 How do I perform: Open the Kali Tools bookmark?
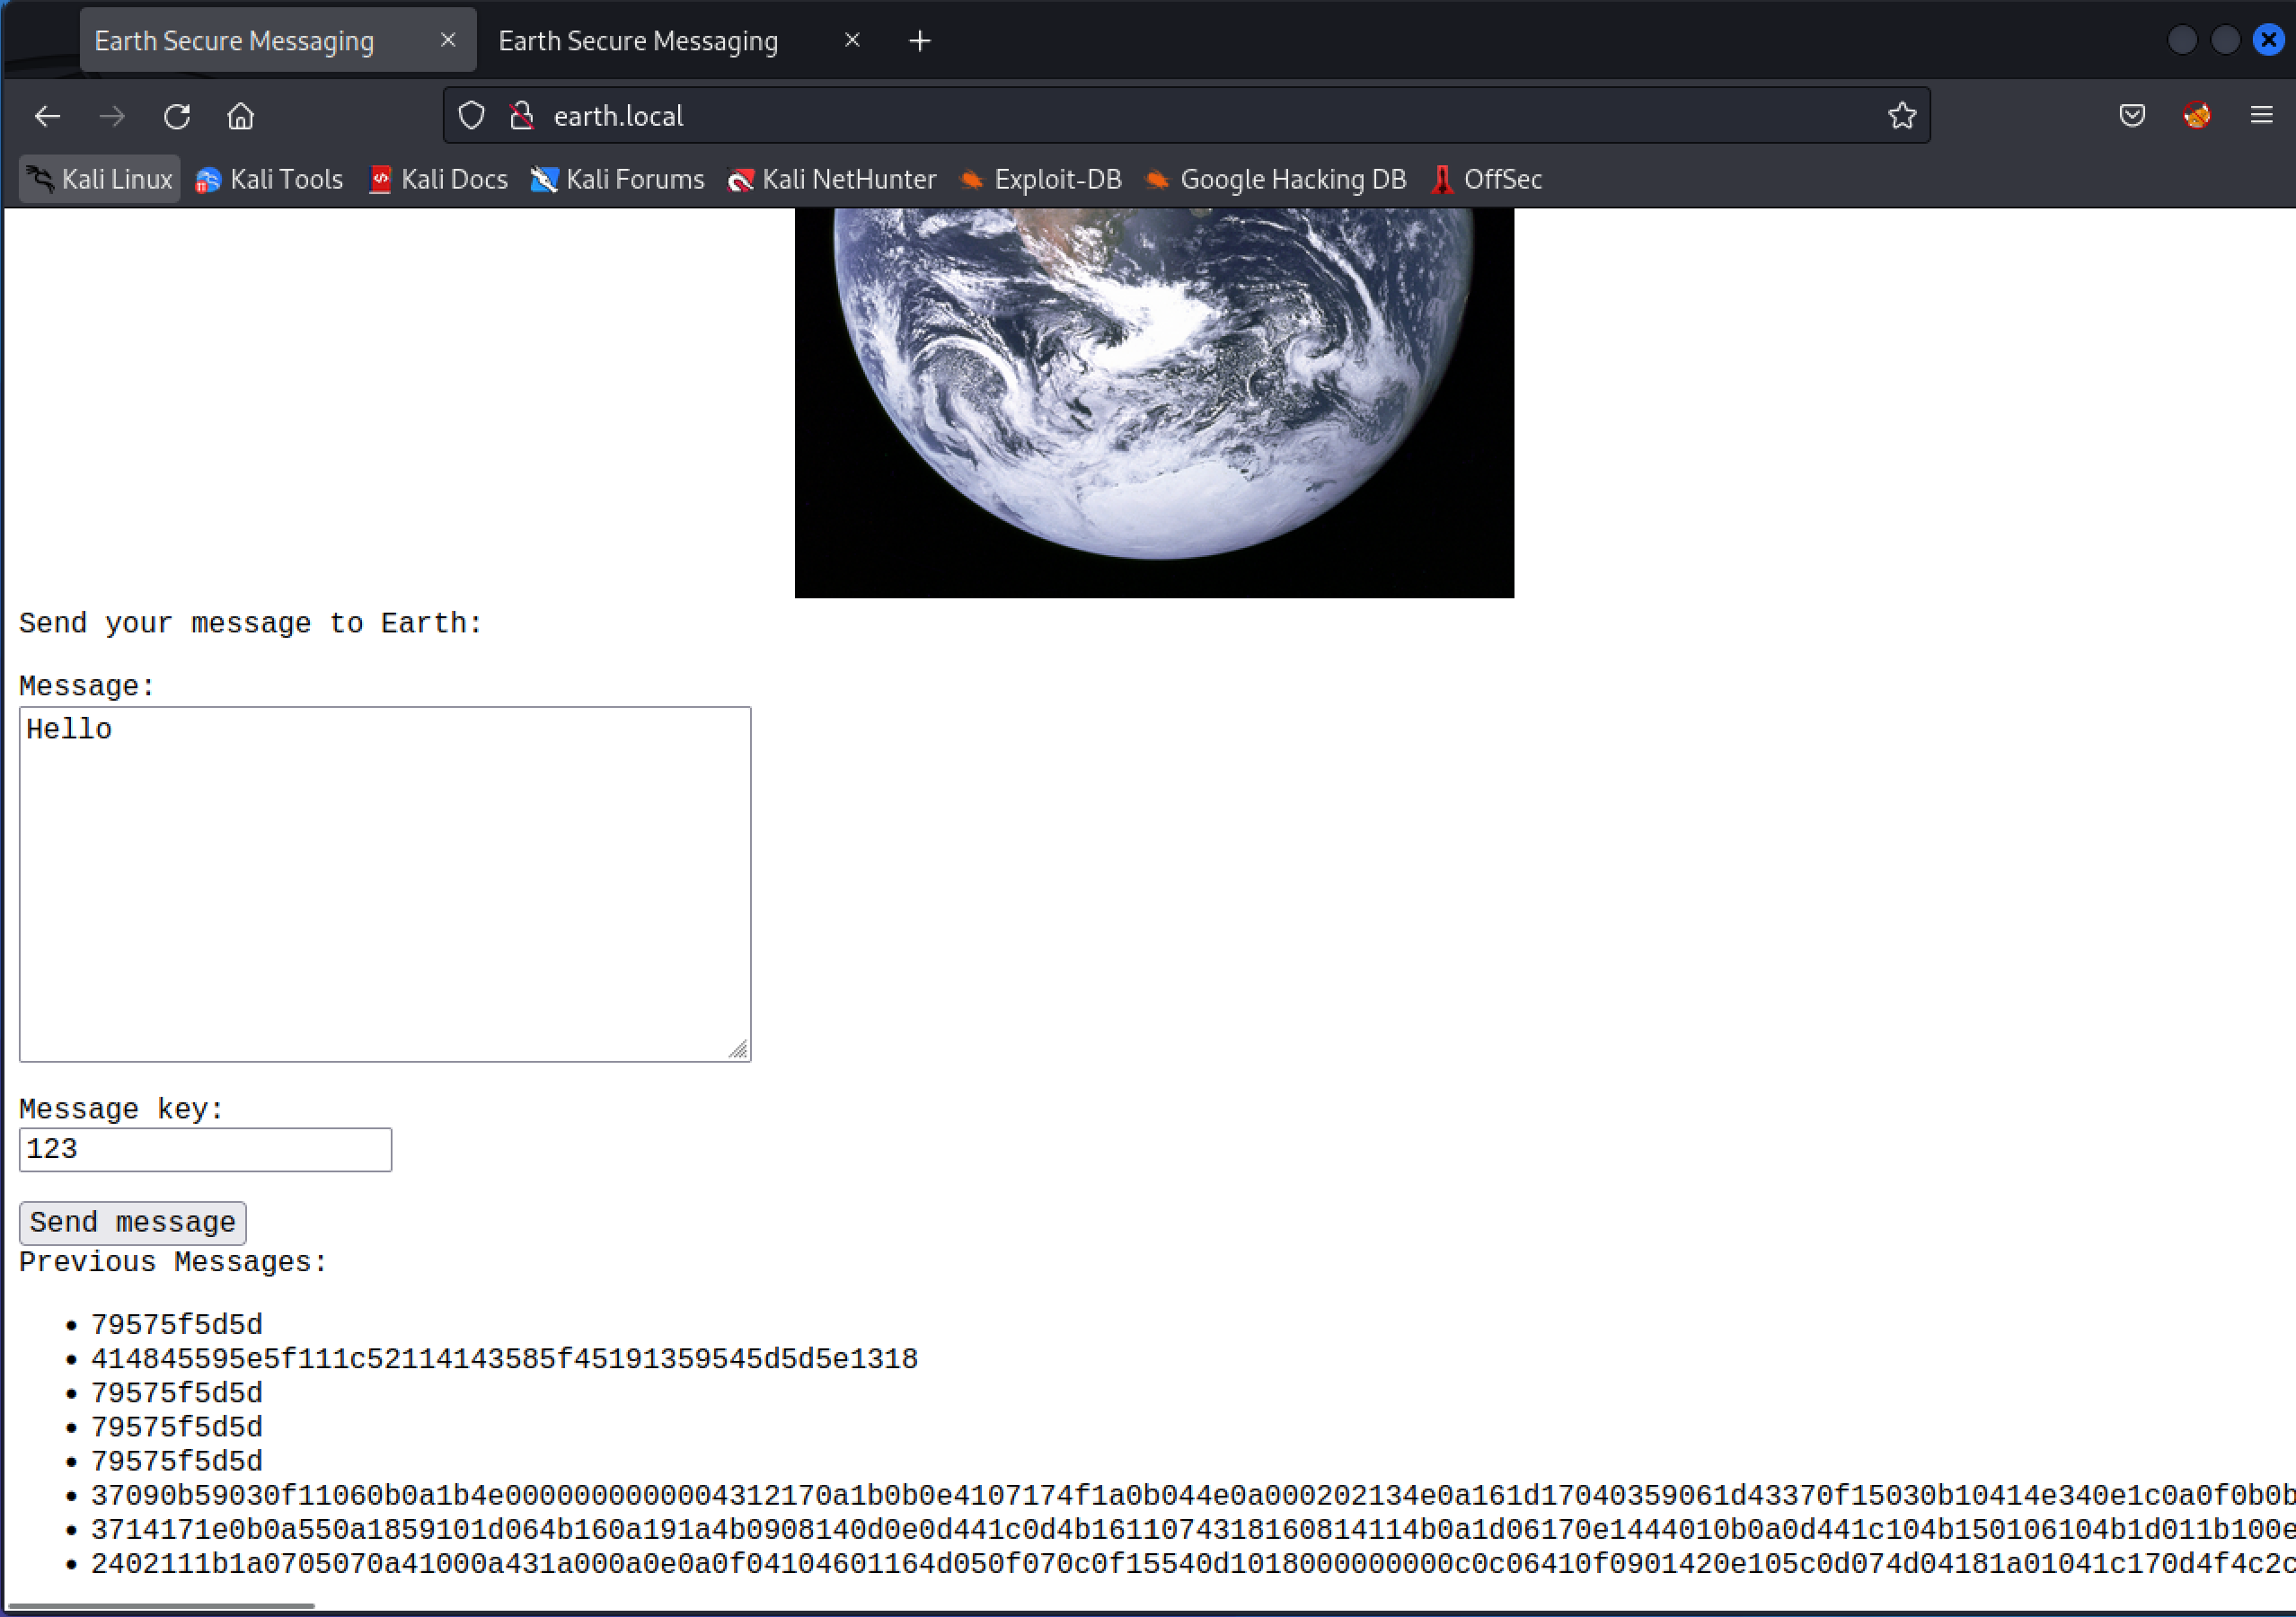pos(269,180)
